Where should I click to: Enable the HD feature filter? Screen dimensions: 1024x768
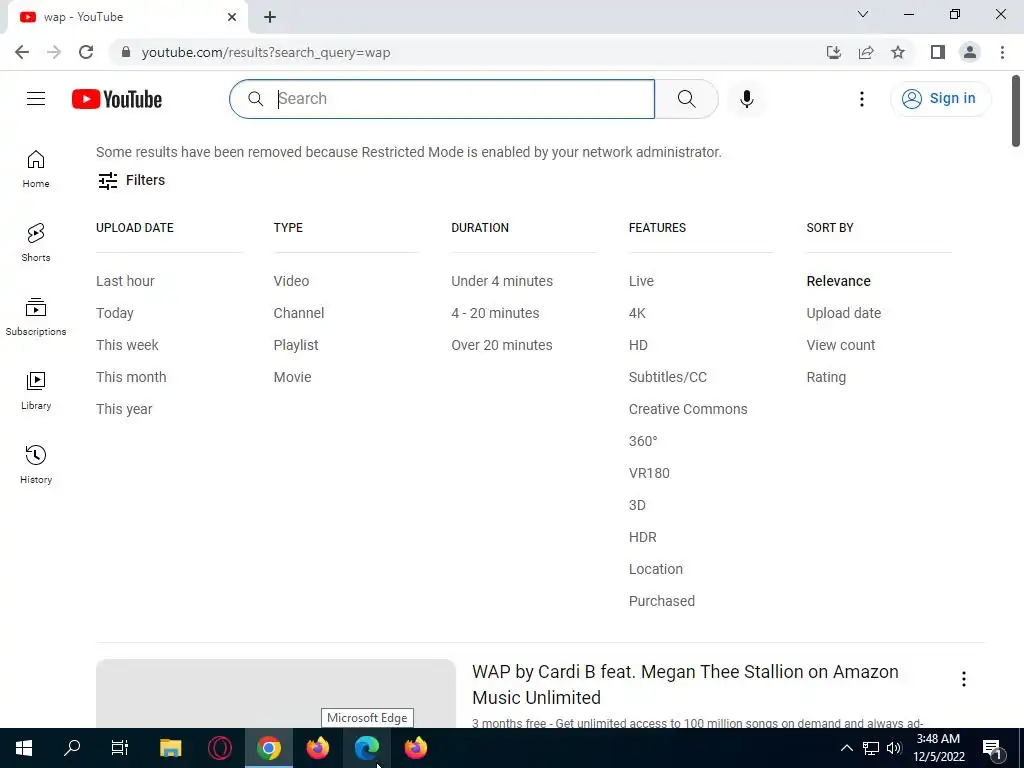pos(638,345)
